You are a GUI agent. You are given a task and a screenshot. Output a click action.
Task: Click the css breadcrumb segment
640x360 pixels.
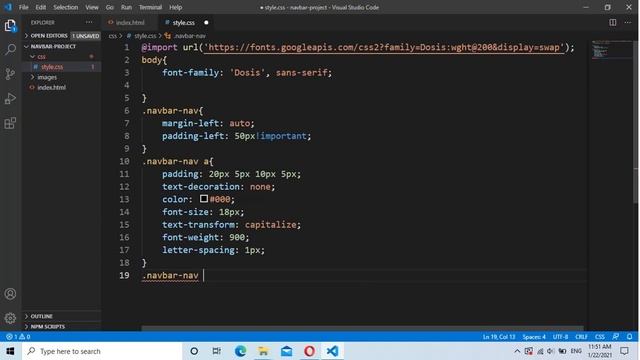tap(113, 36)
